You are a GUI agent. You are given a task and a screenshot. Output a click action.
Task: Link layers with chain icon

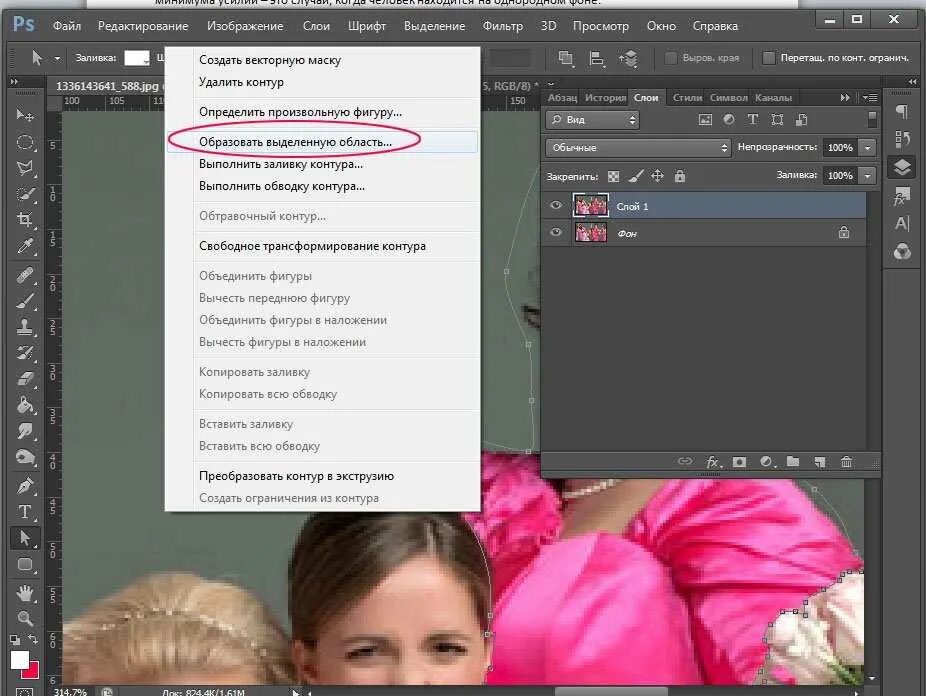(x=685, y=462)
